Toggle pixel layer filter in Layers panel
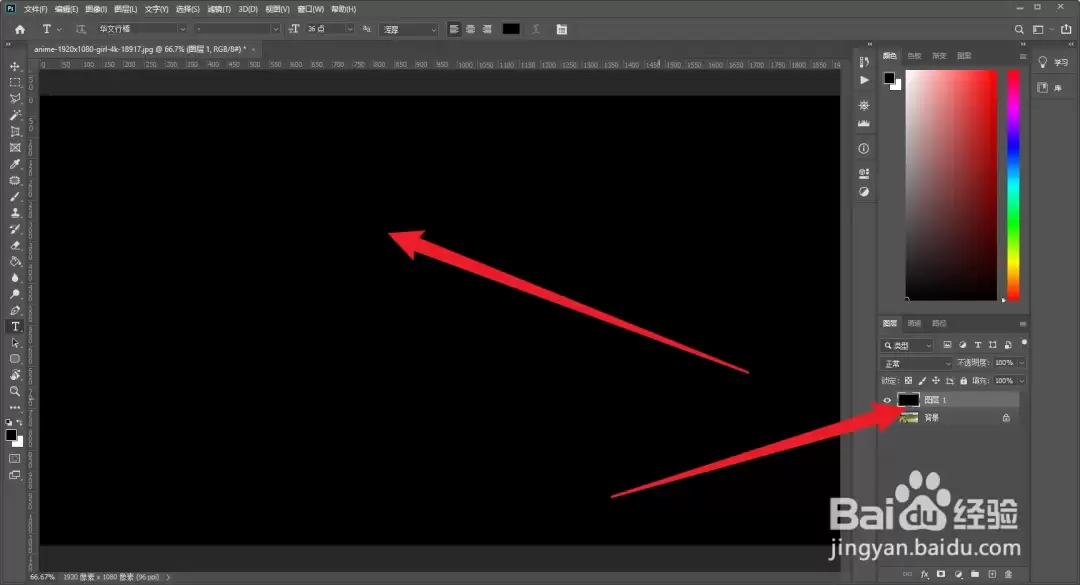This screenshot has height=585, width=1080. pyautogui.click(x=947, y=345)
